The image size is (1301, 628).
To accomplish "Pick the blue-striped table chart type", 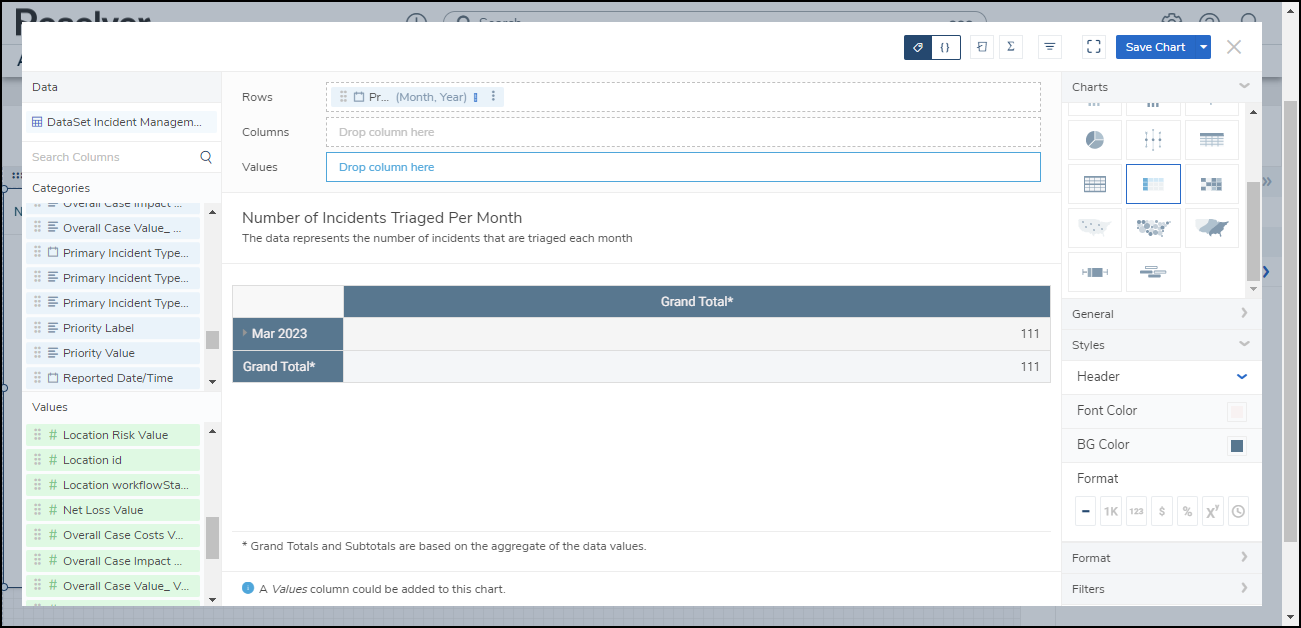I will [1211, 140].
